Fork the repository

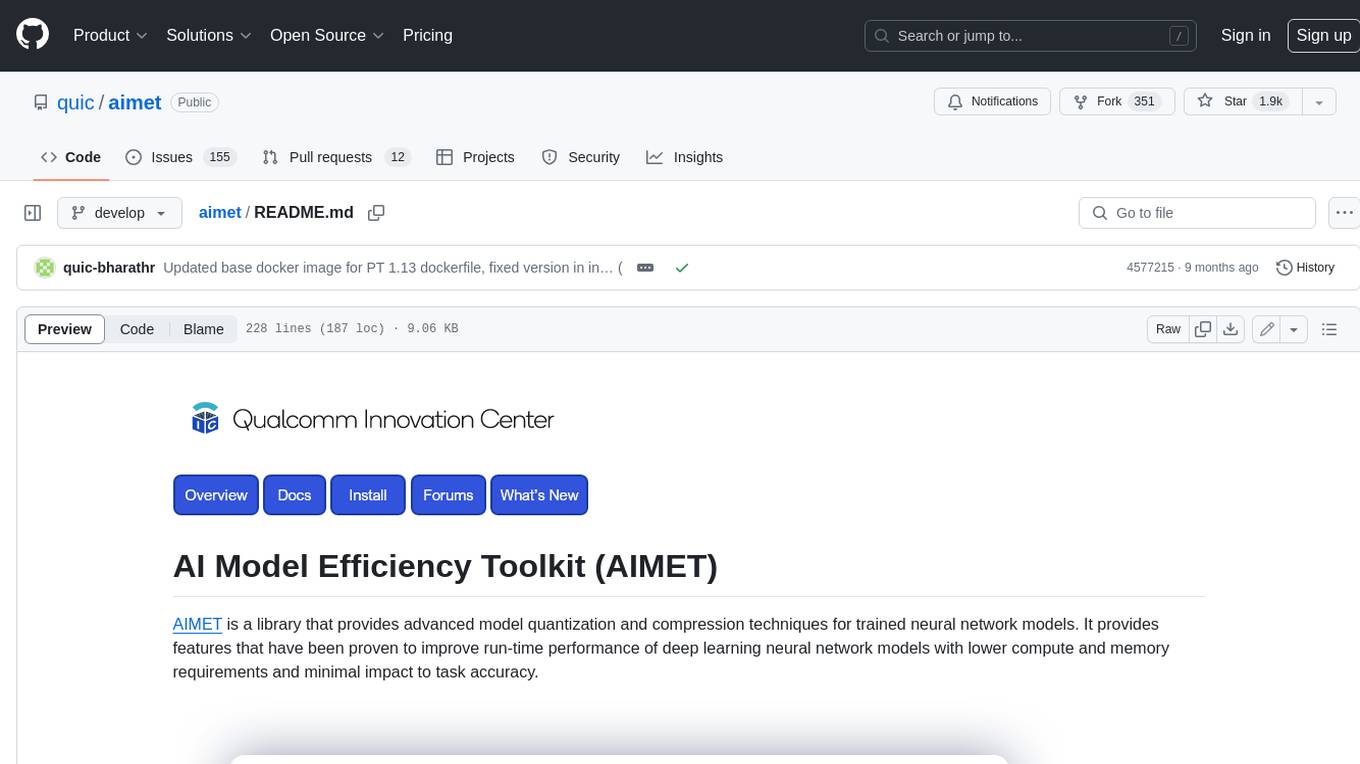coord(1115,101)
